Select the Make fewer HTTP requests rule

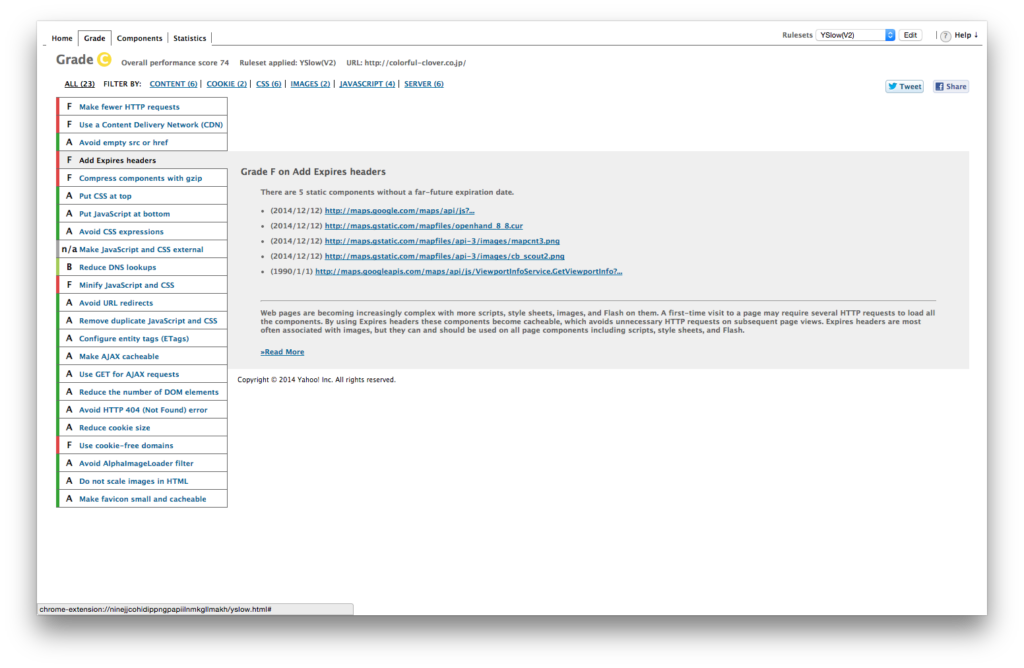pos(129,107)
